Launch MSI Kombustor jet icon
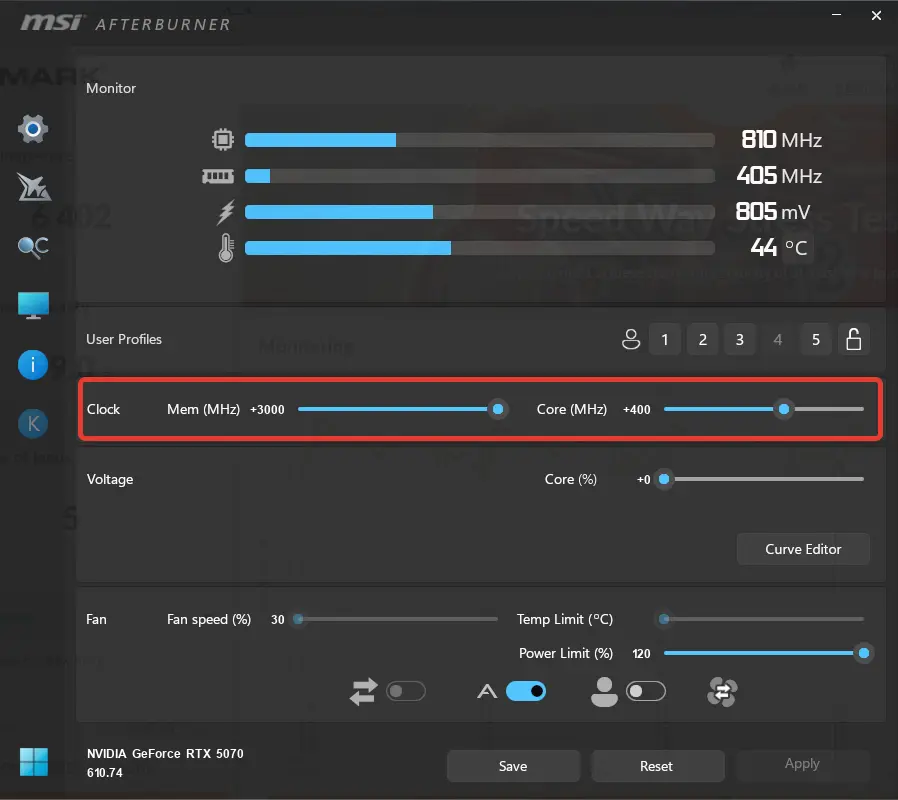 (33, 187)
